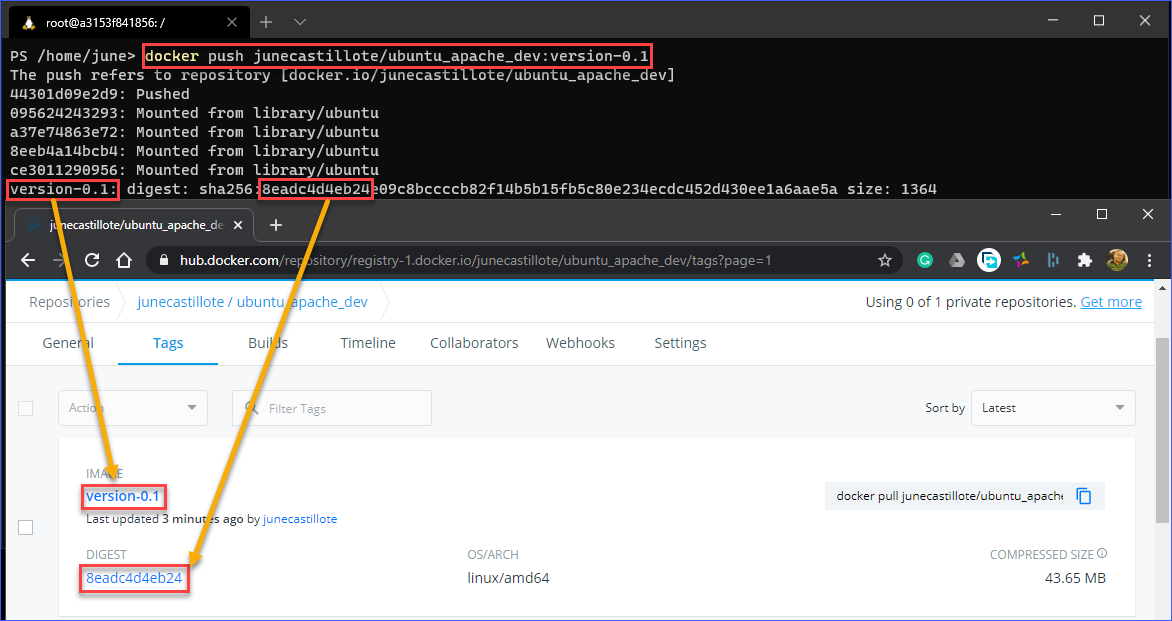This screenshot has width=1172, height=621.
Task: Switch to the Collaborators tab
Action: tap(474, 343)
